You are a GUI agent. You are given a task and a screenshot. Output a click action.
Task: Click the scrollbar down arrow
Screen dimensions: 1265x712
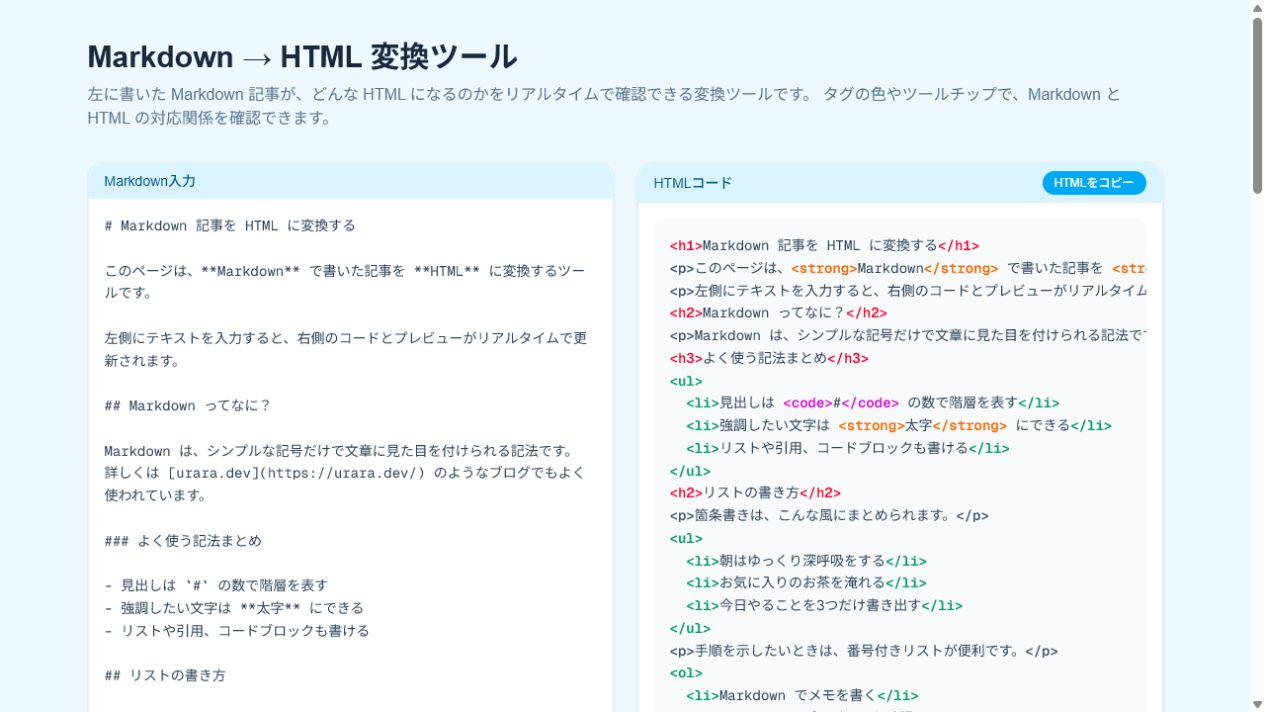(1257, 704)
